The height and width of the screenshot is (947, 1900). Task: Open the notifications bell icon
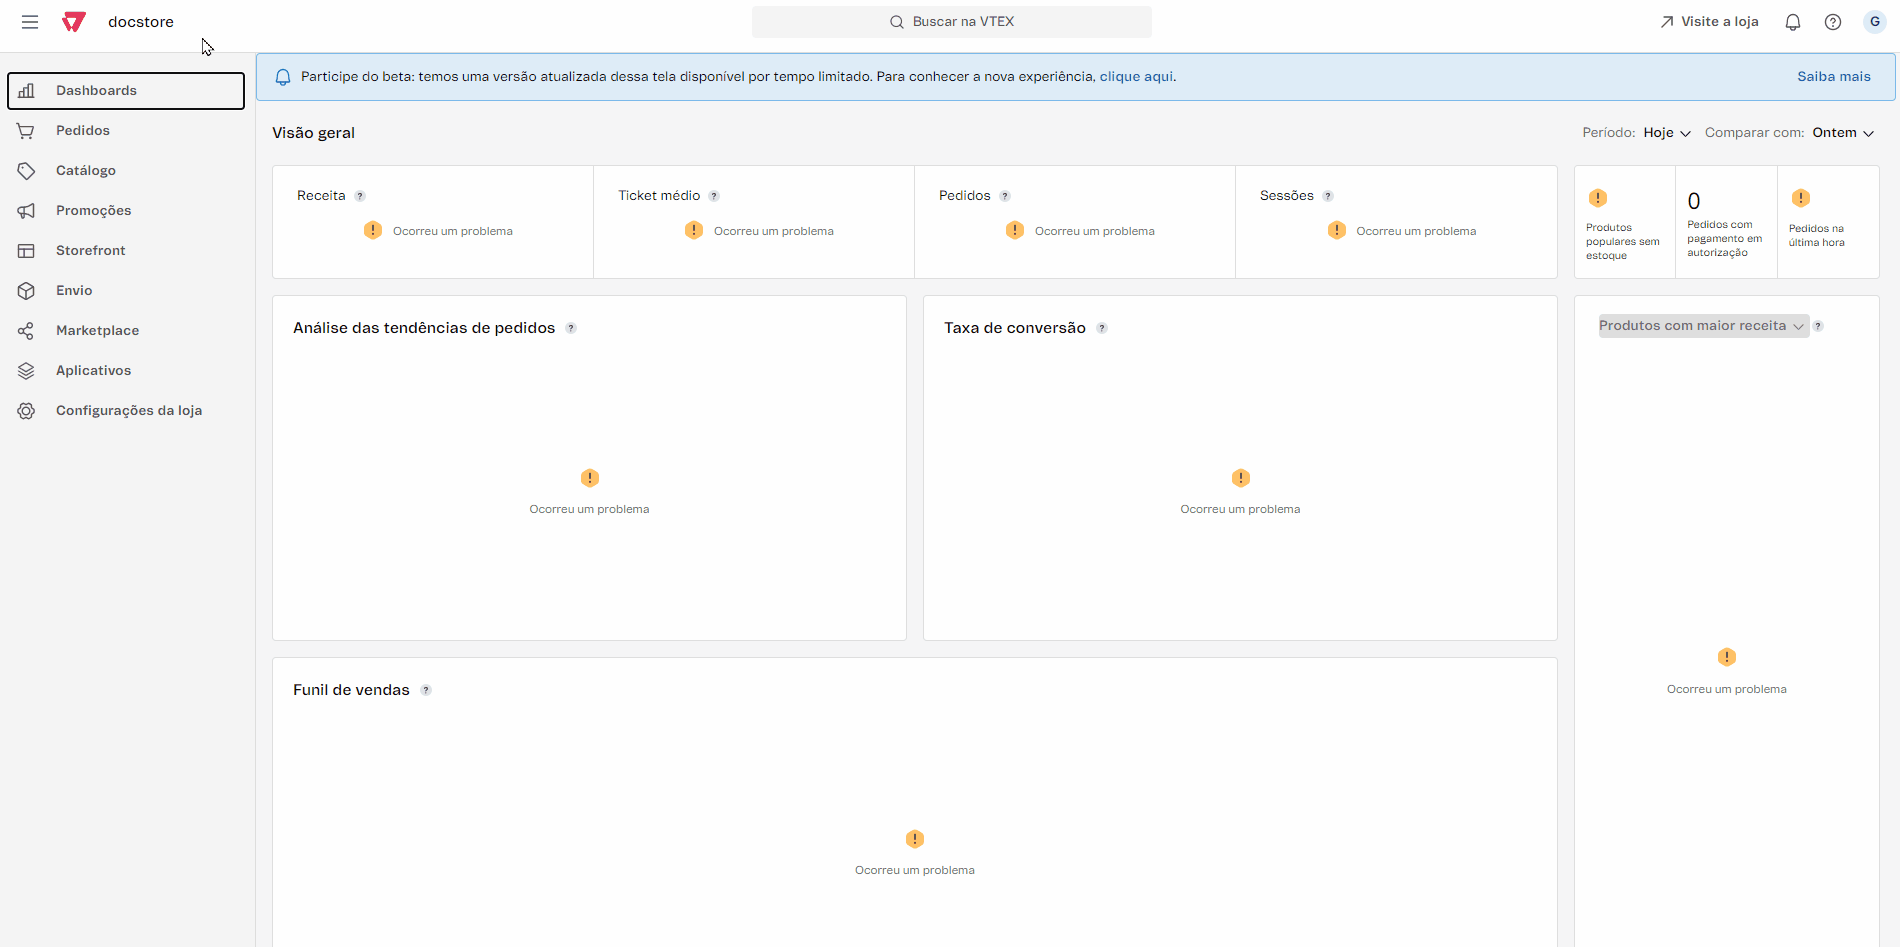(1793, 22)
